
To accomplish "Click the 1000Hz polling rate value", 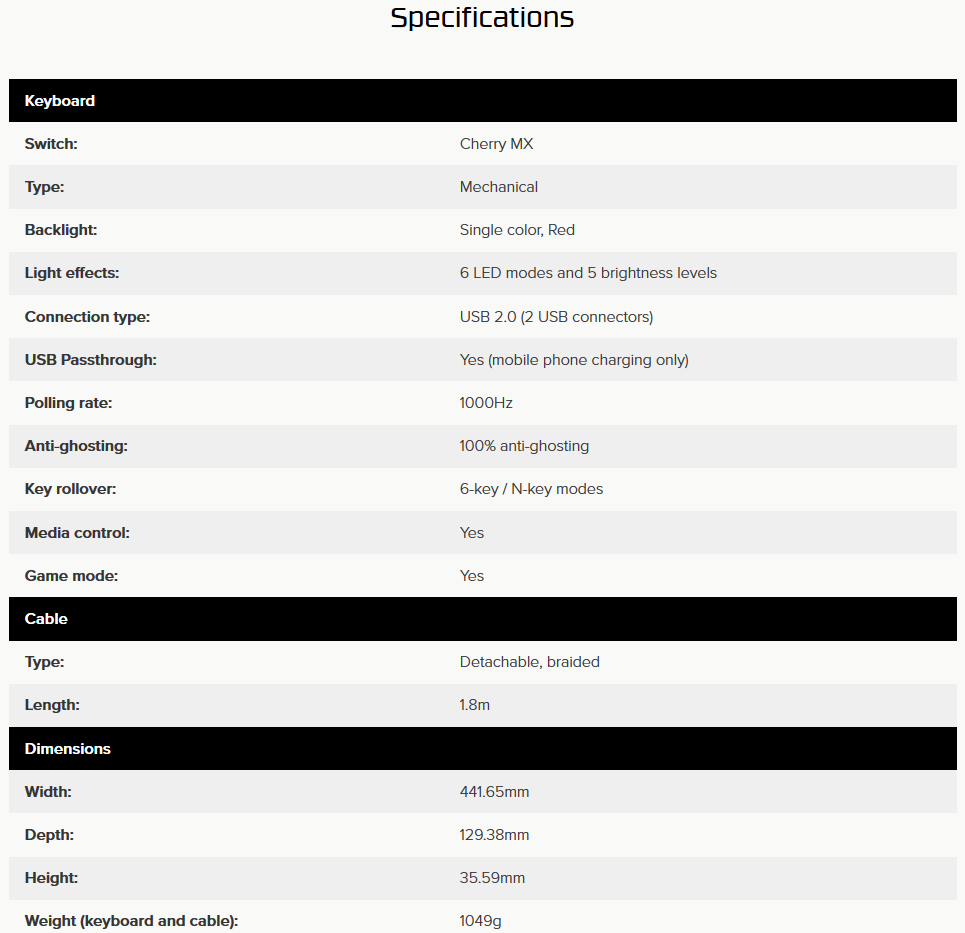I will click(x=486, y=403).
